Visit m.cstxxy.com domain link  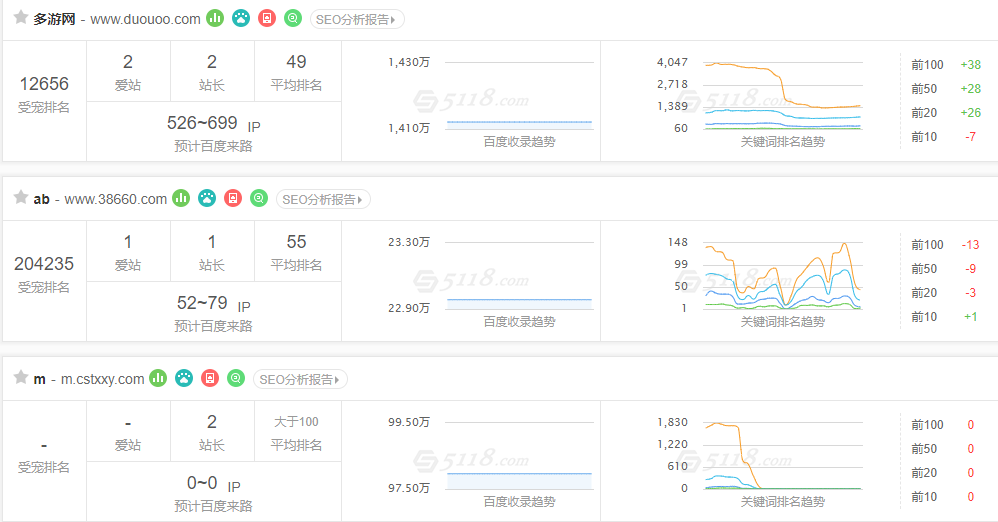tap(102, 379)
